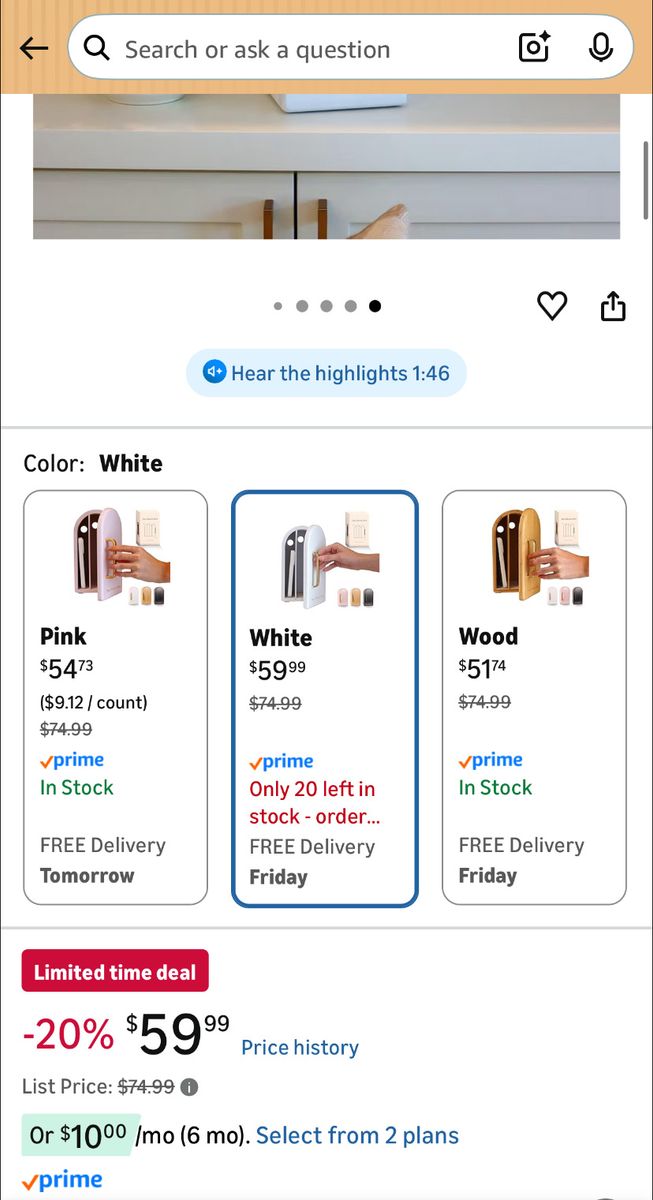The image size is (653, 1200).
Task: Open Select from 2 plans link
Action: tap(357, 1136)
